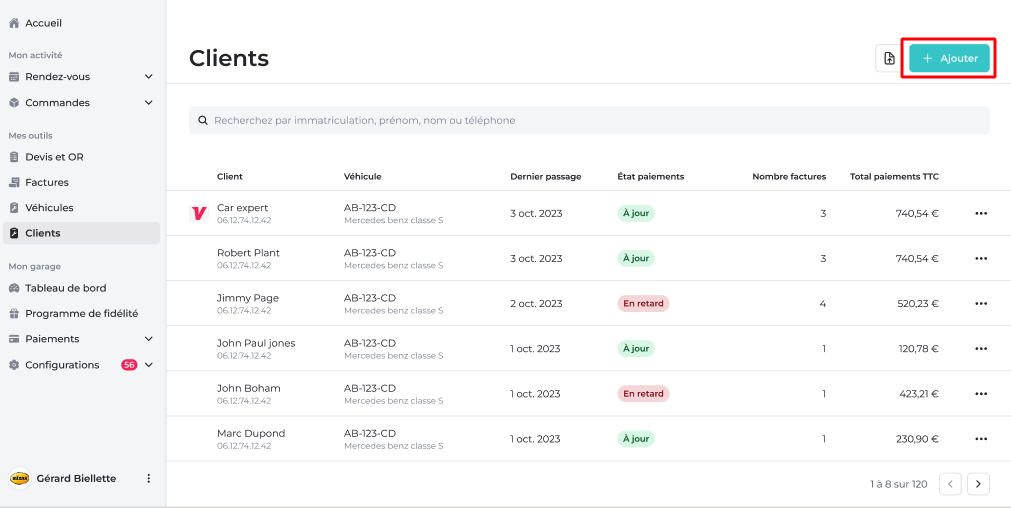Open Robert Plant client entry
The image size is (1011, 508).
point(248,253)
